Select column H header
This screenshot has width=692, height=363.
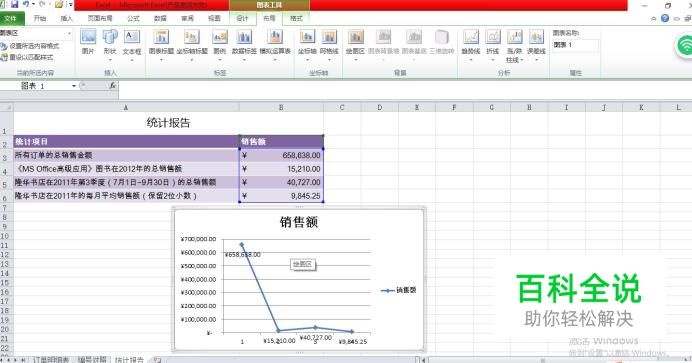click(x=529, y=107)
